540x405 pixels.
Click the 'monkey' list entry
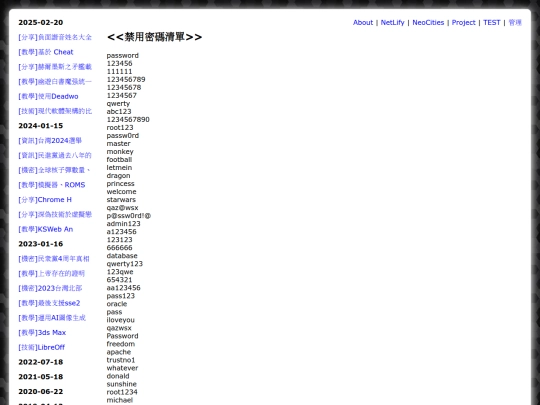tap(120, 152)
